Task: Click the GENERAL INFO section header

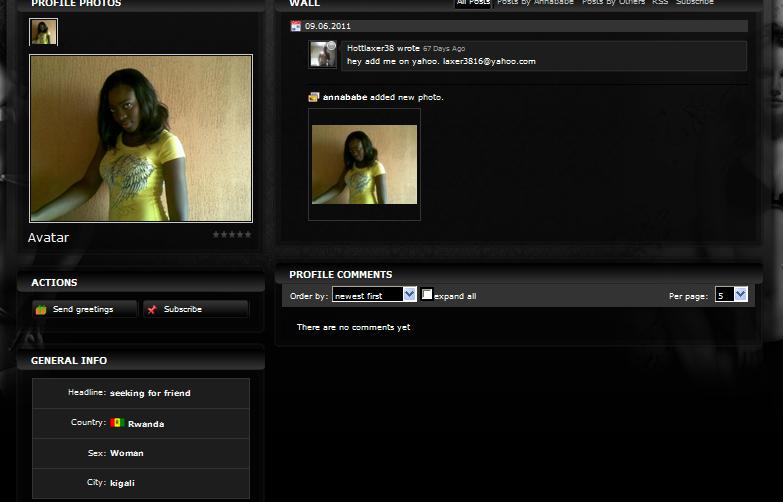Action: 69,361
